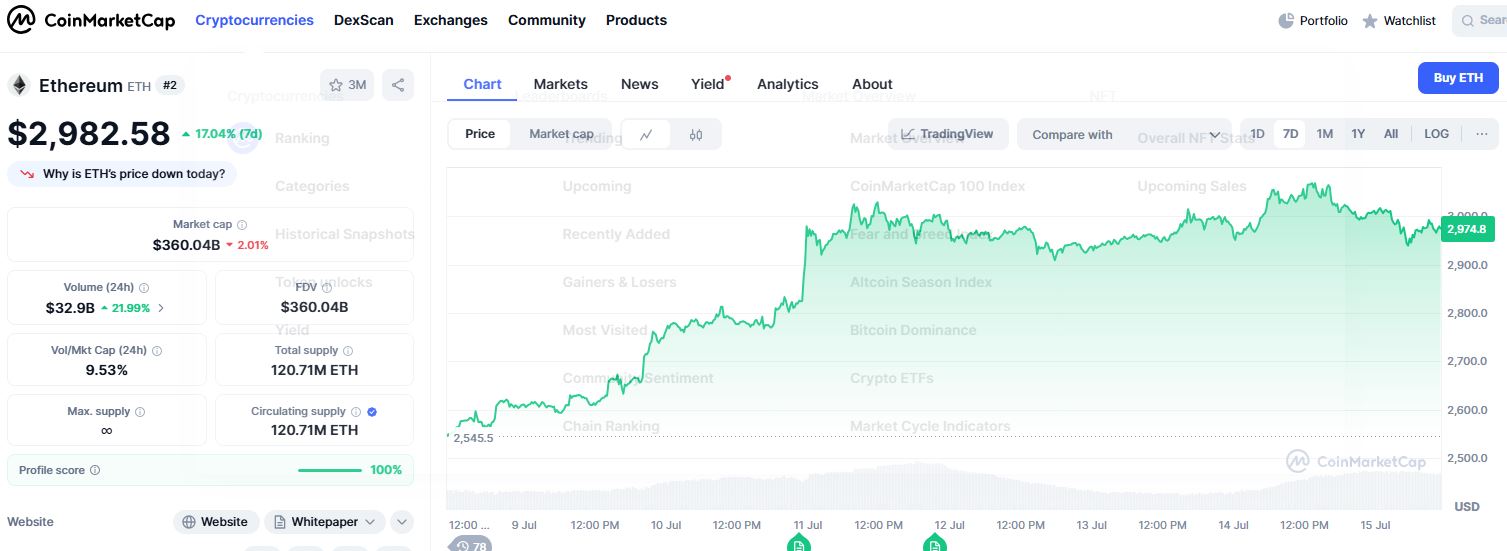1507x551 pixels.
Task: Switch to the Yield tab
Action: (x=708, y=84)
